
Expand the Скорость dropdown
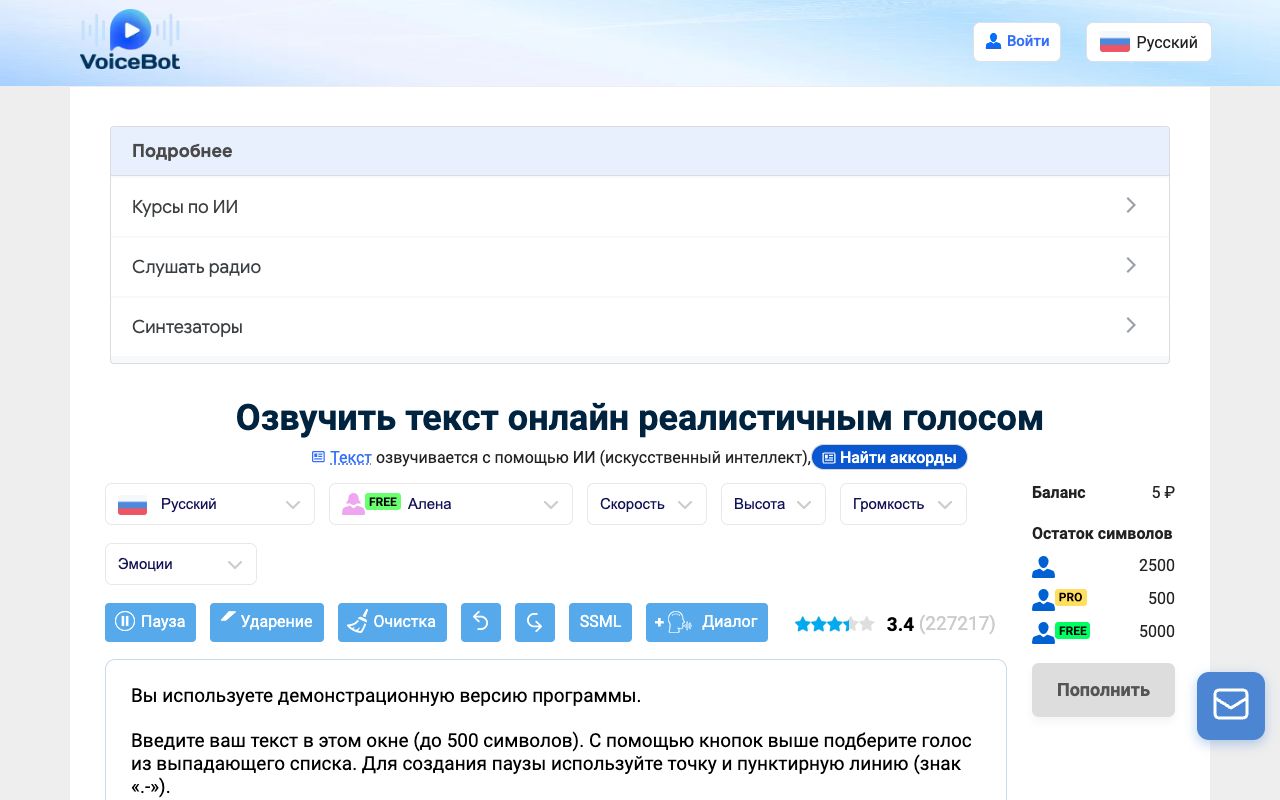point(647,504)
